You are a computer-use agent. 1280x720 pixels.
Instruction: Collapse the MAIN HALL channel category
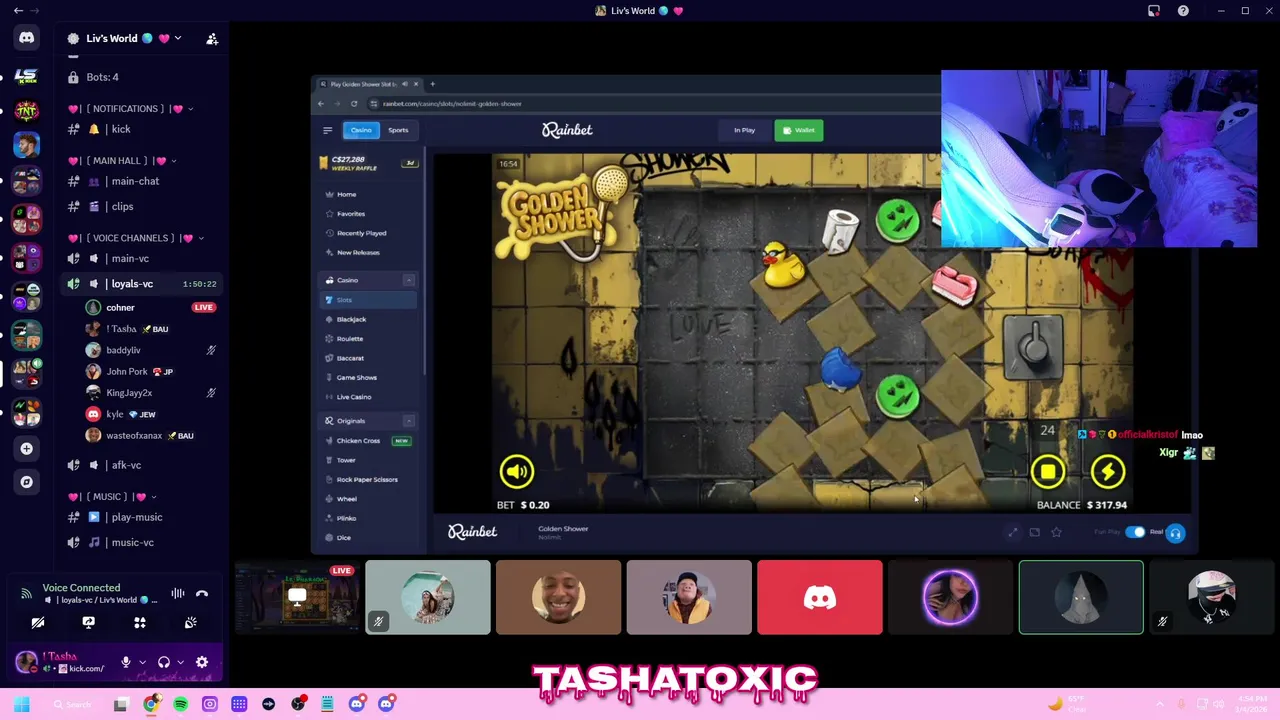121,160
